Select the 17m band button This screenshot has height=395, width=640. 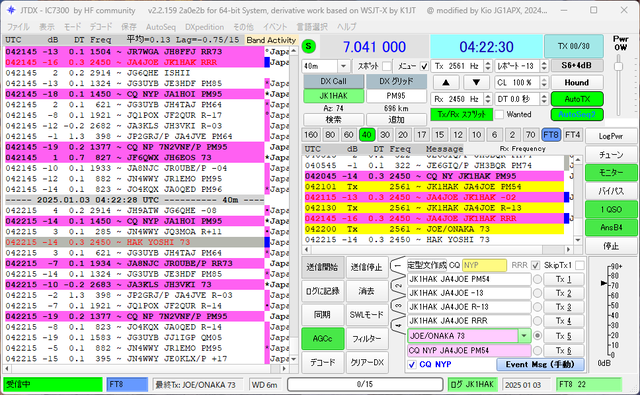tap(421, 135)
